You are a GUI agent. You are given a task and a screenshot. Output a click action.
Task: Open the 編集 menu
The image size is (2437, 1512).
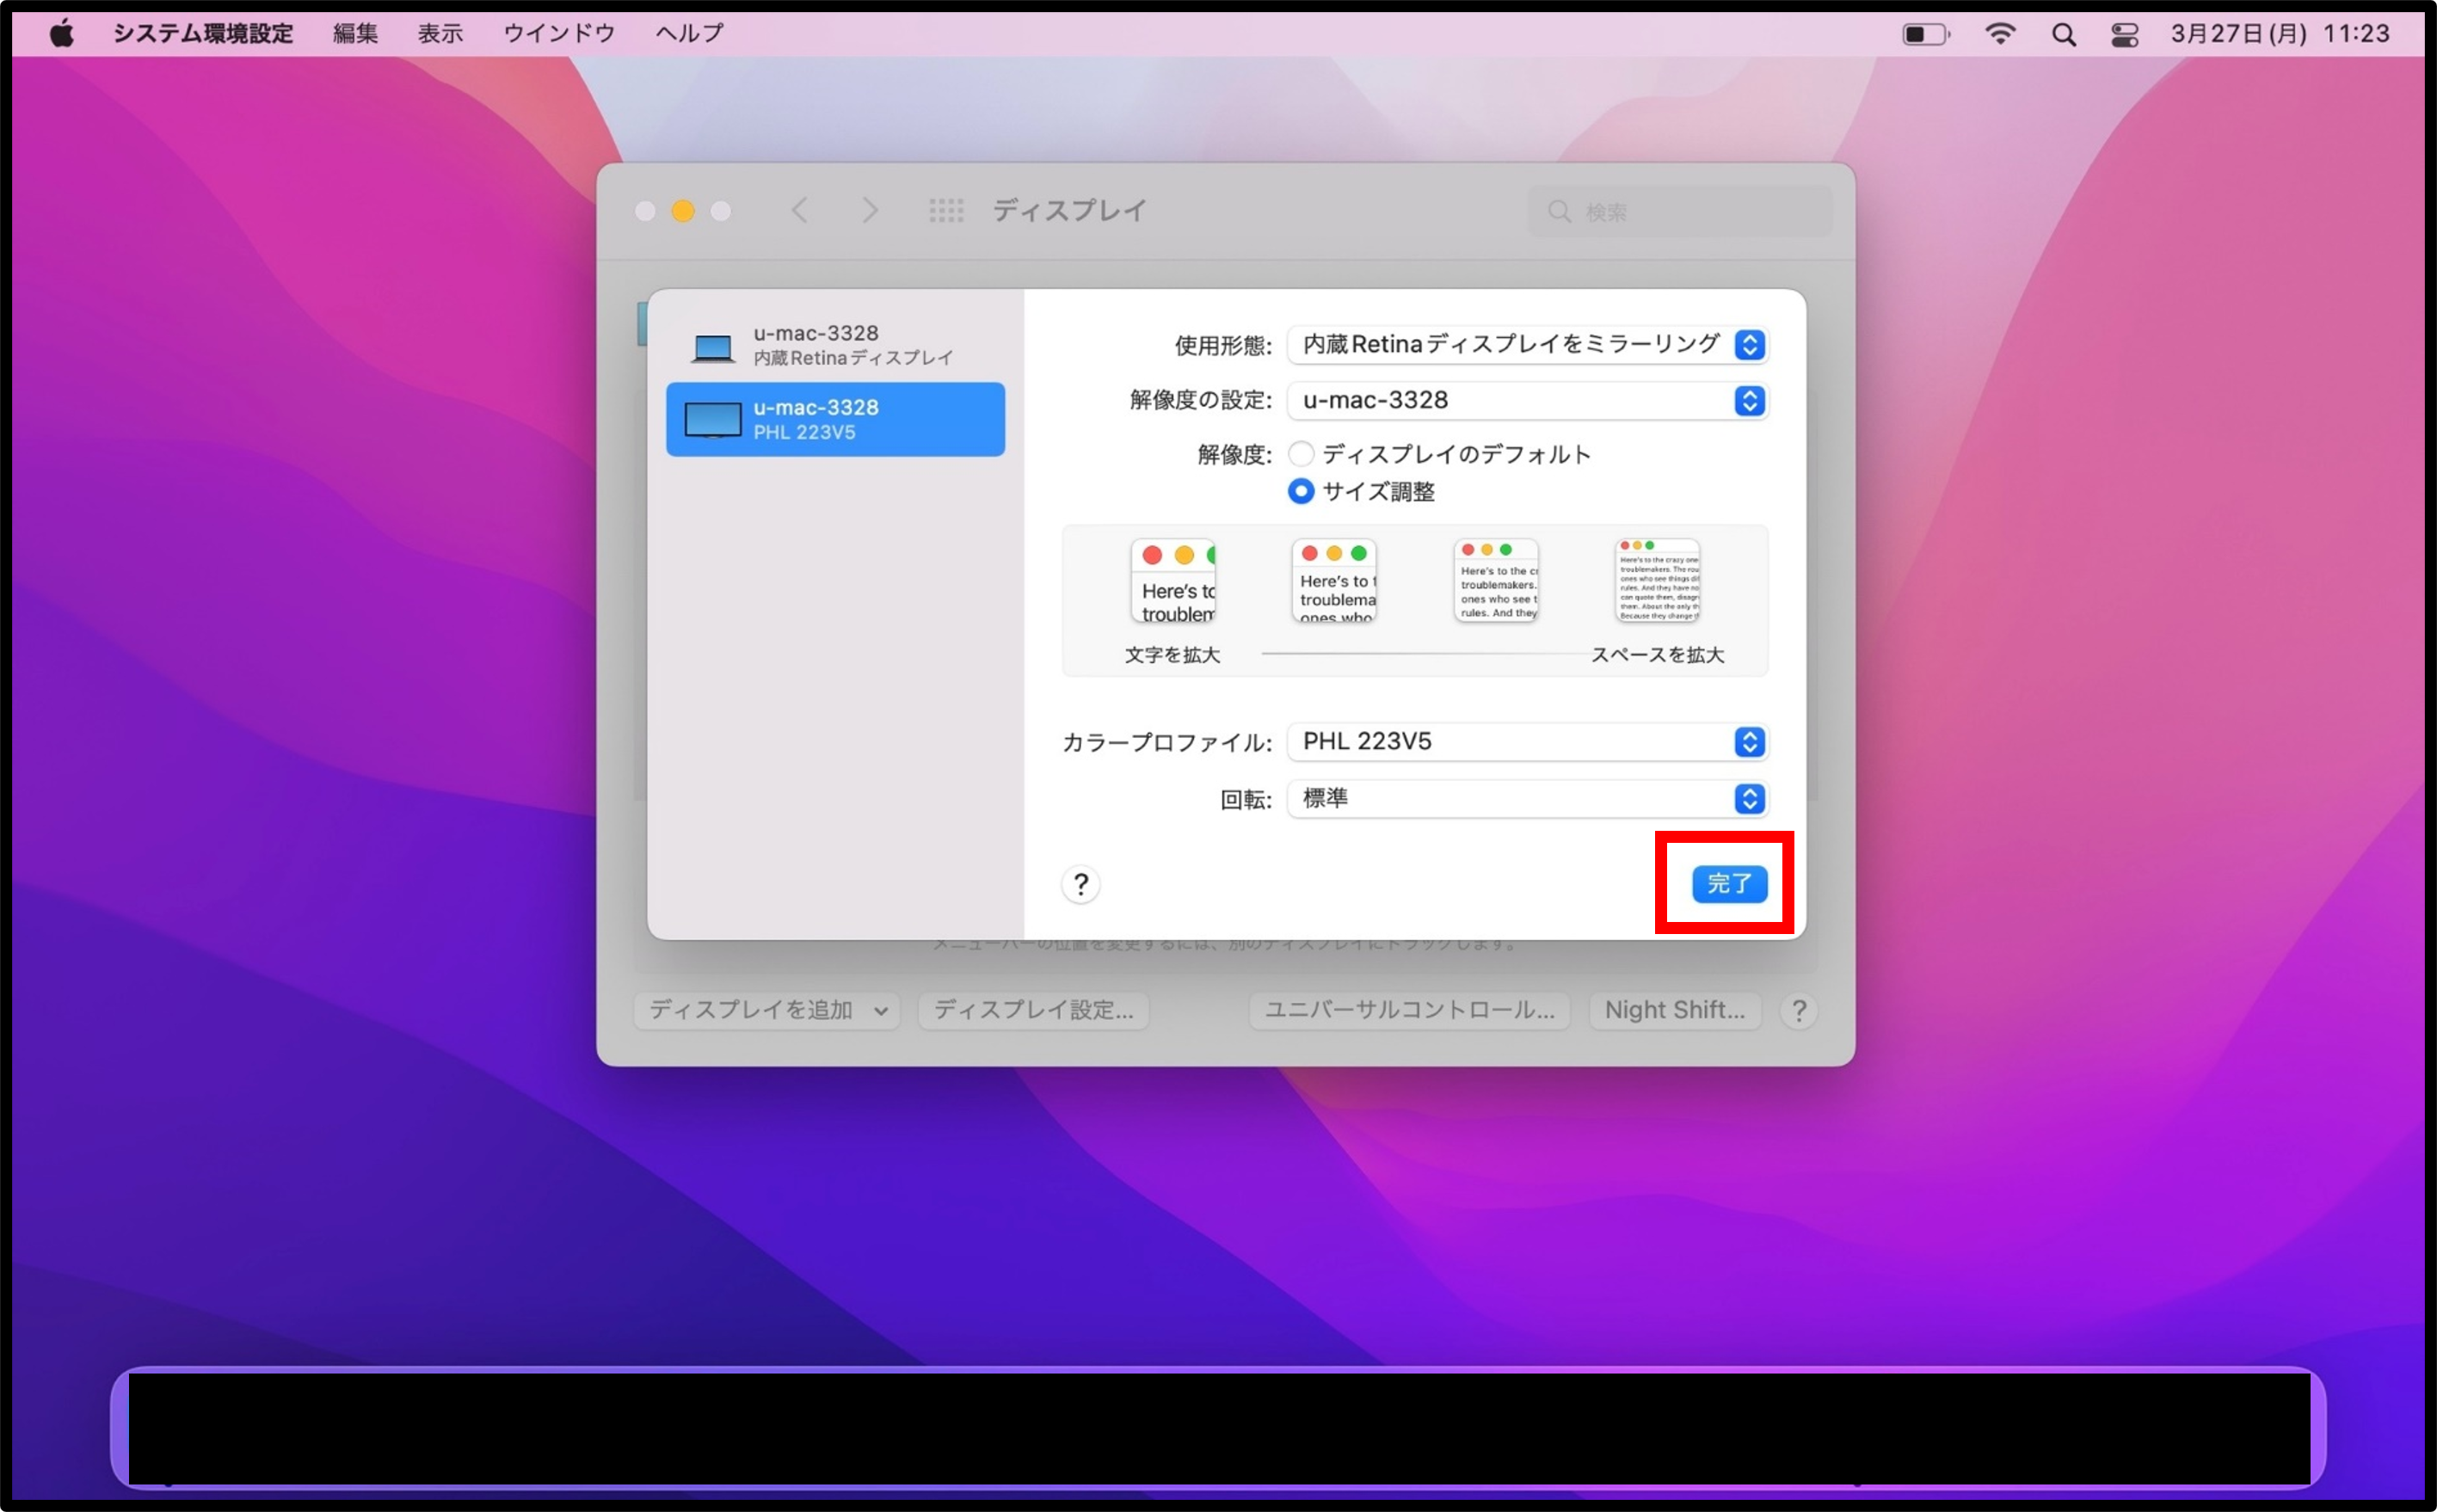[x=355, y=34]
